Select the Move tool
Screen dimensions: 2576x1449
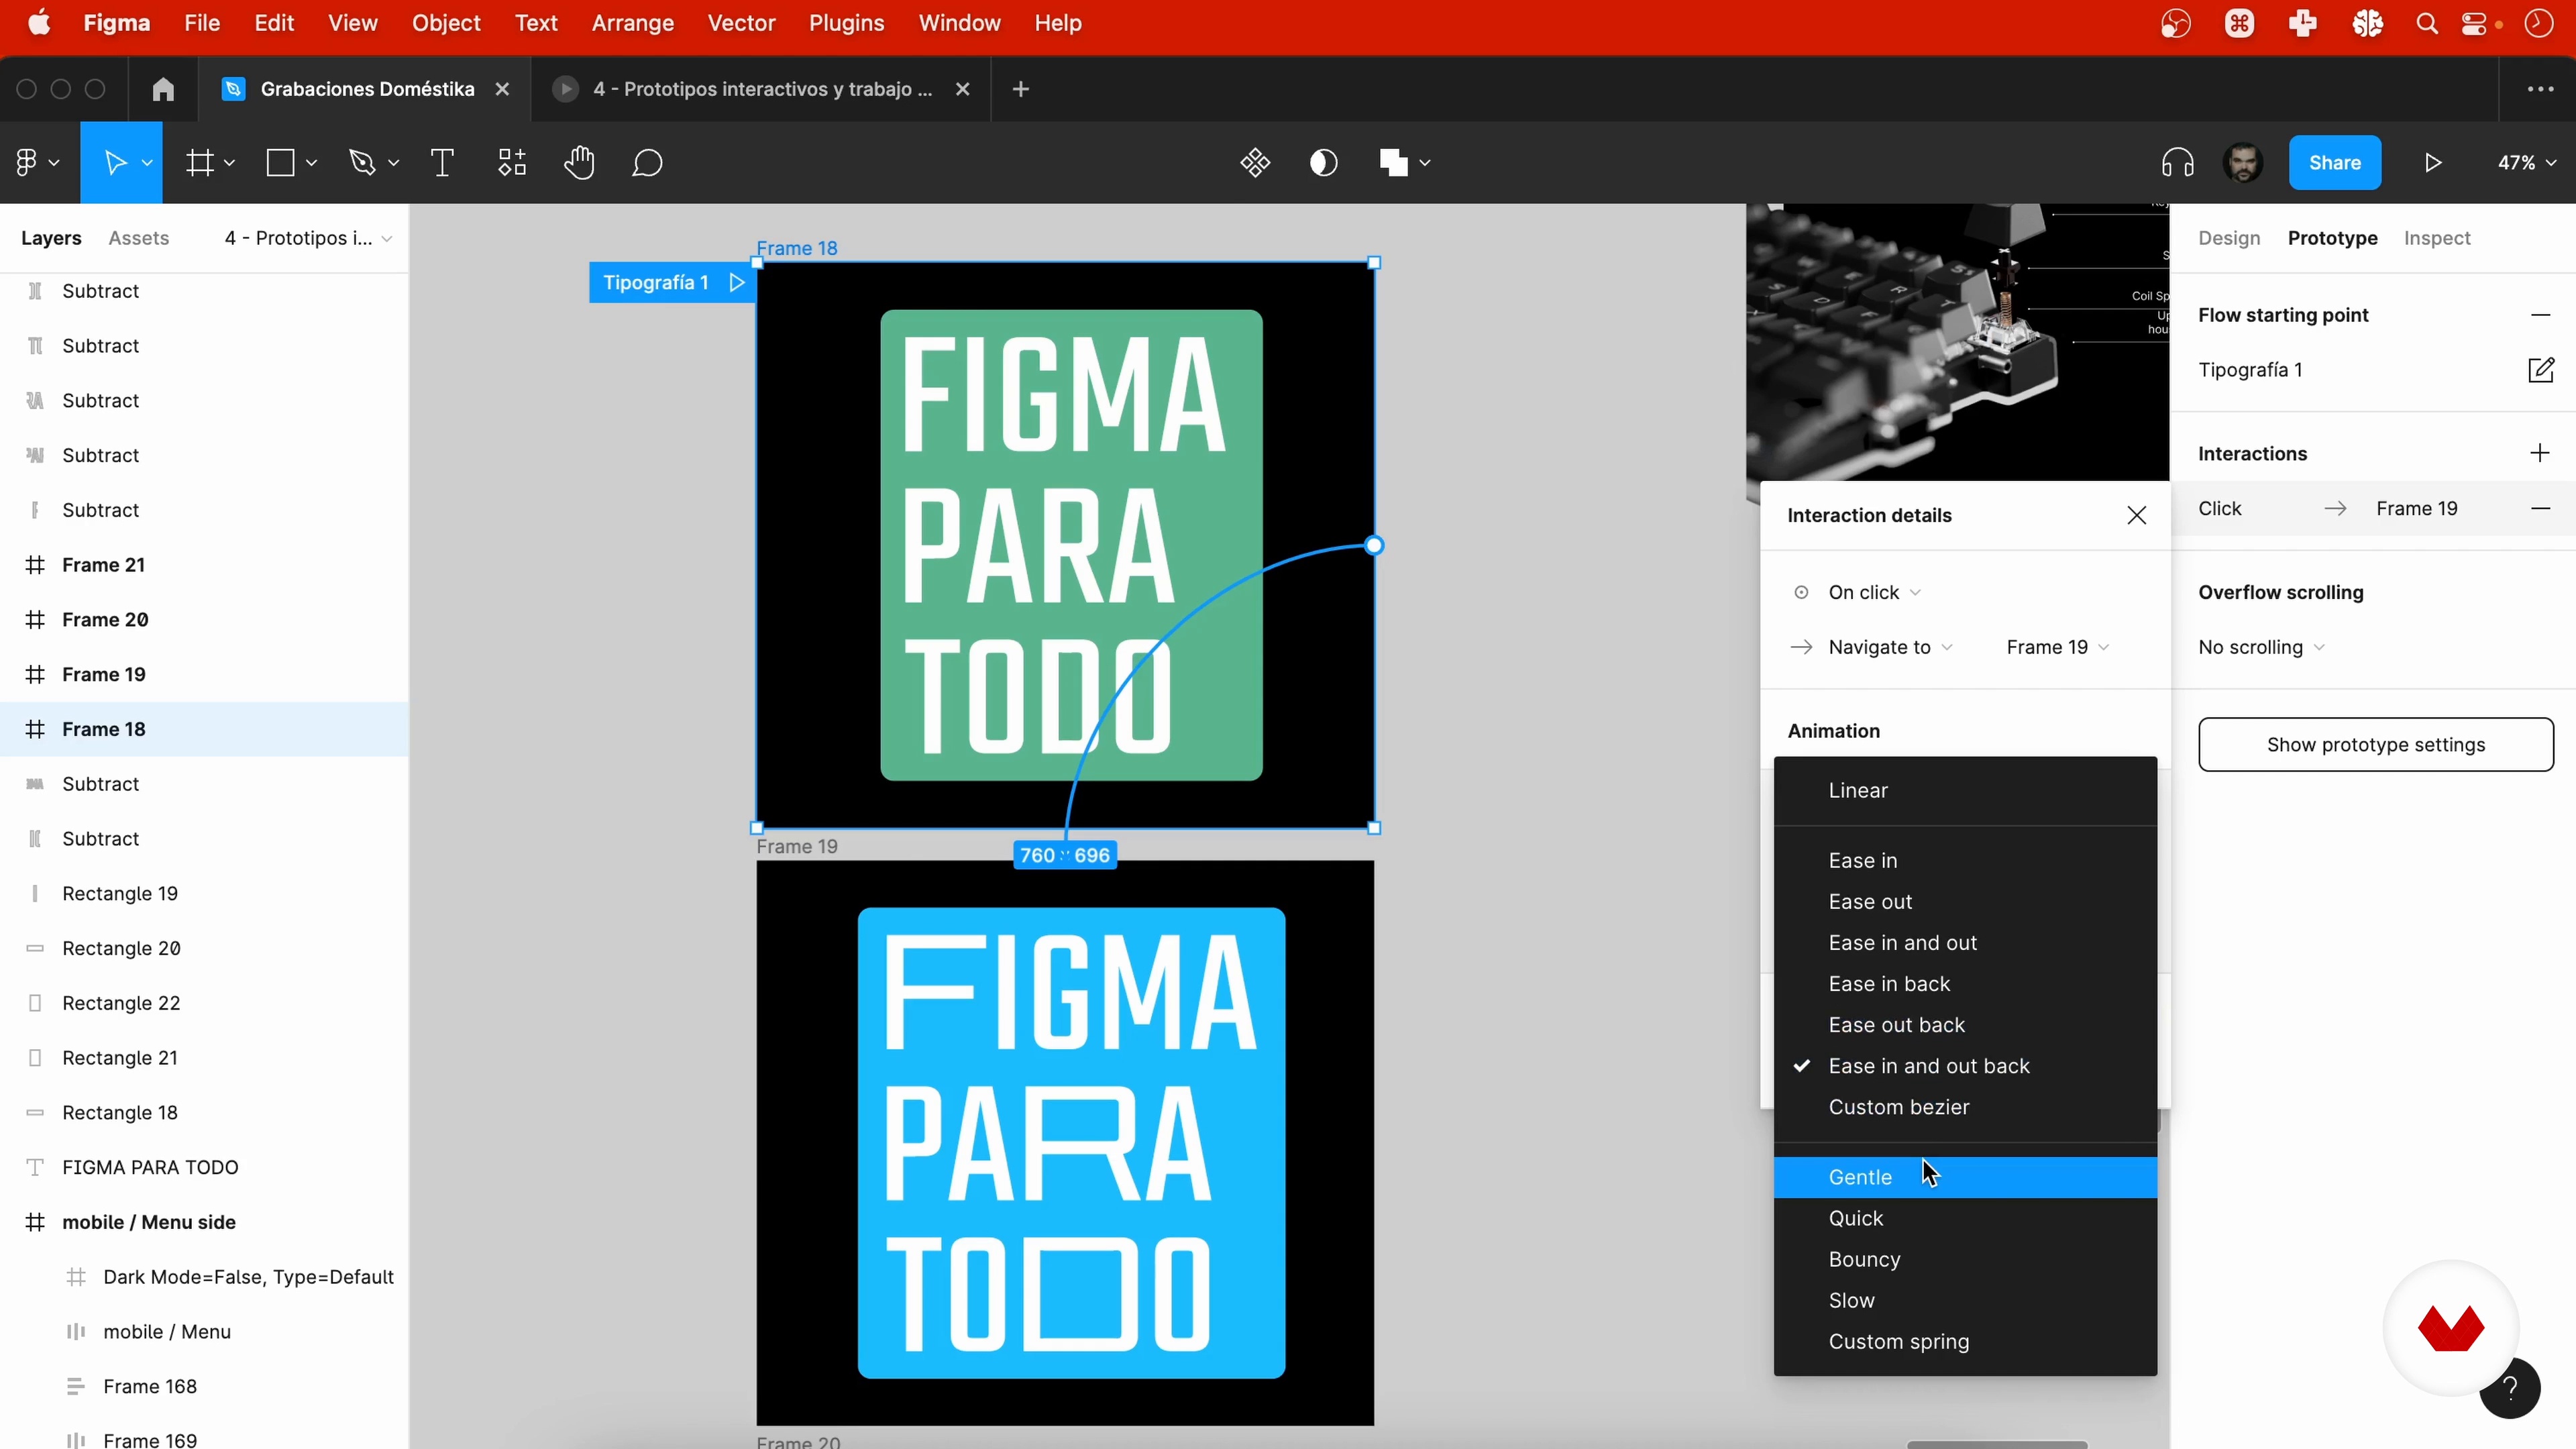click(115, 162)
